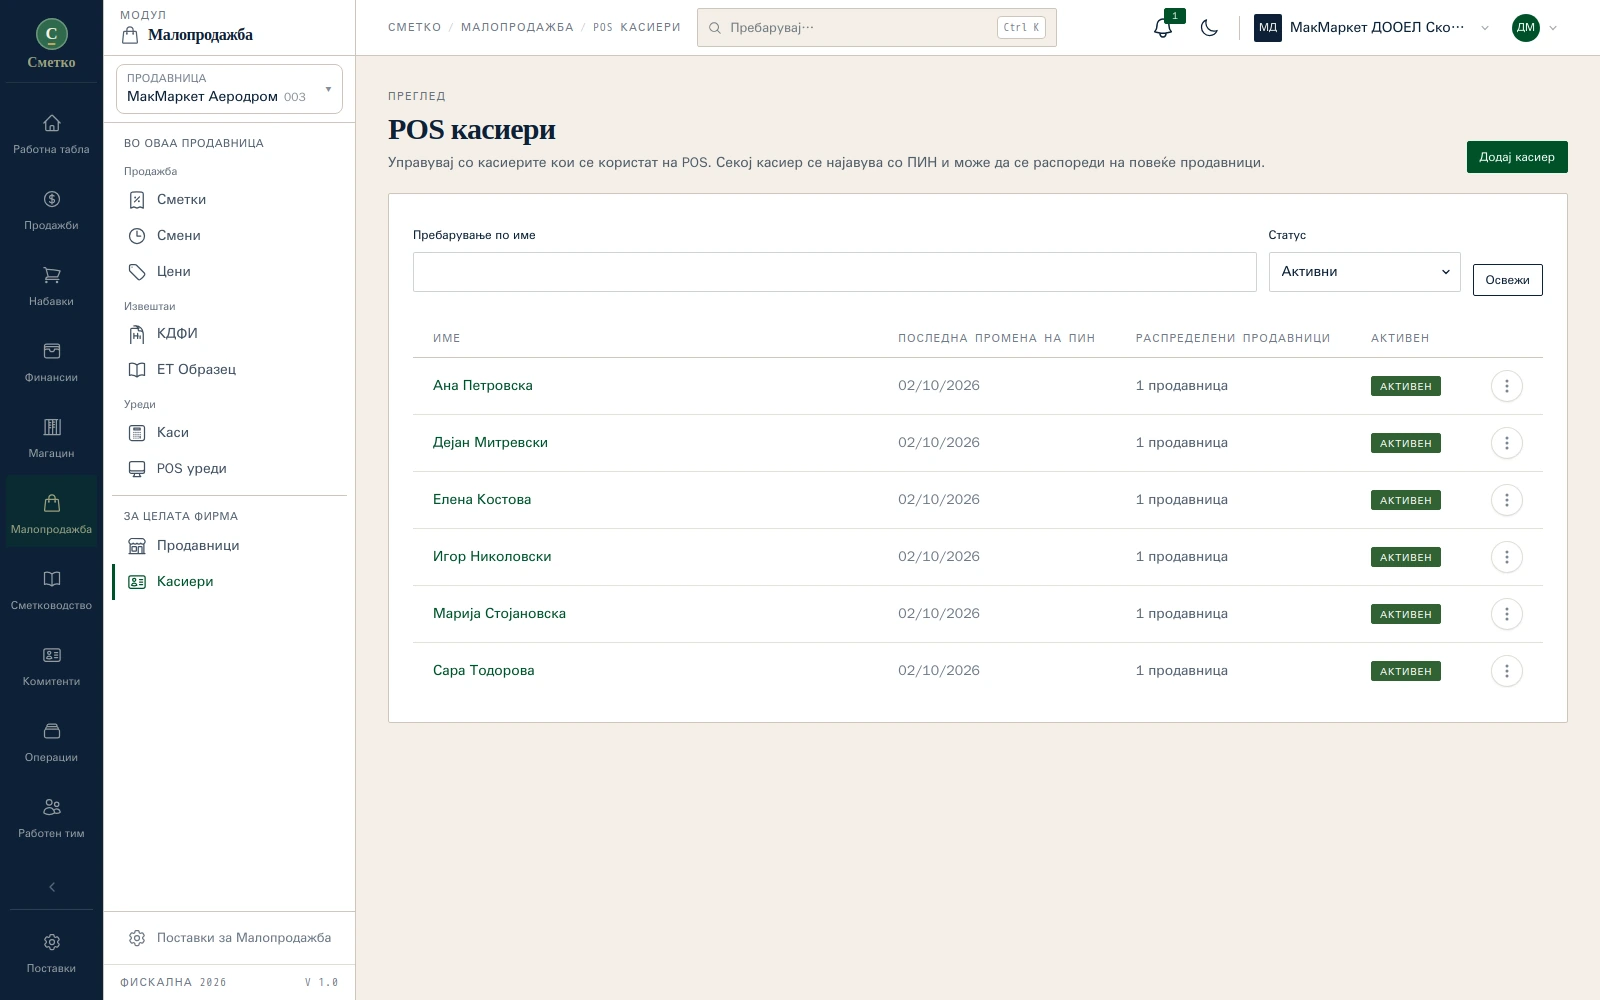Open Сметки in the module menu

229,200
